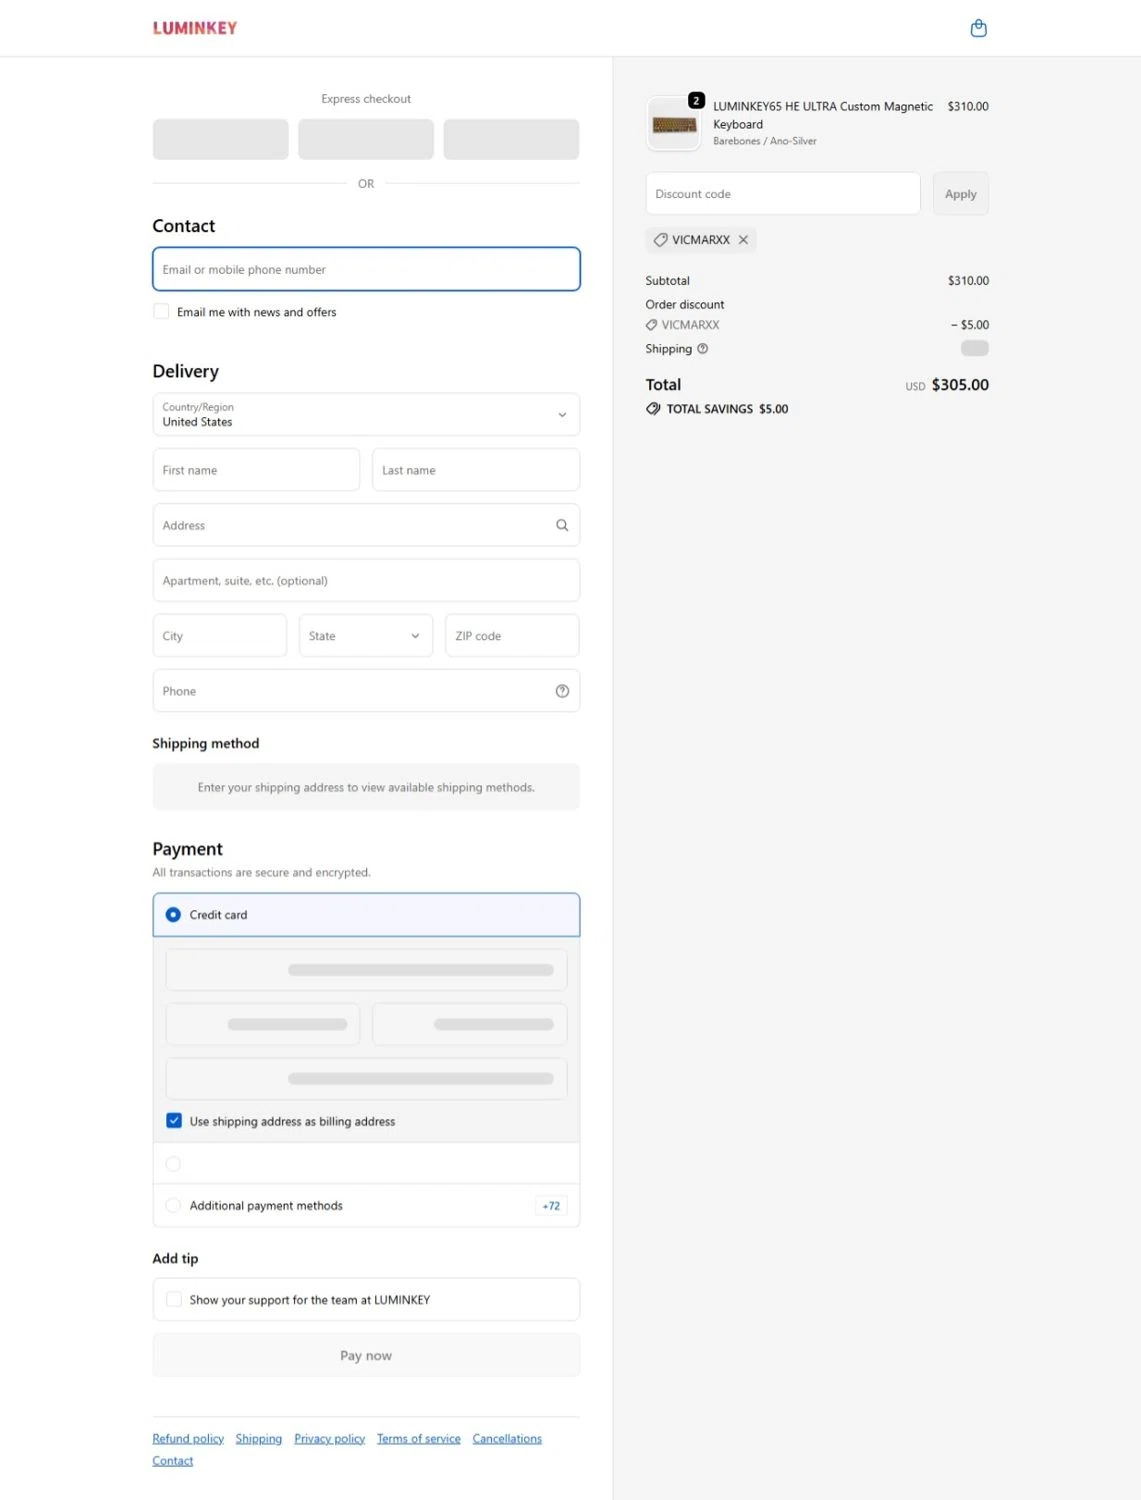Click the Address input field

click(x=366, y=525)
